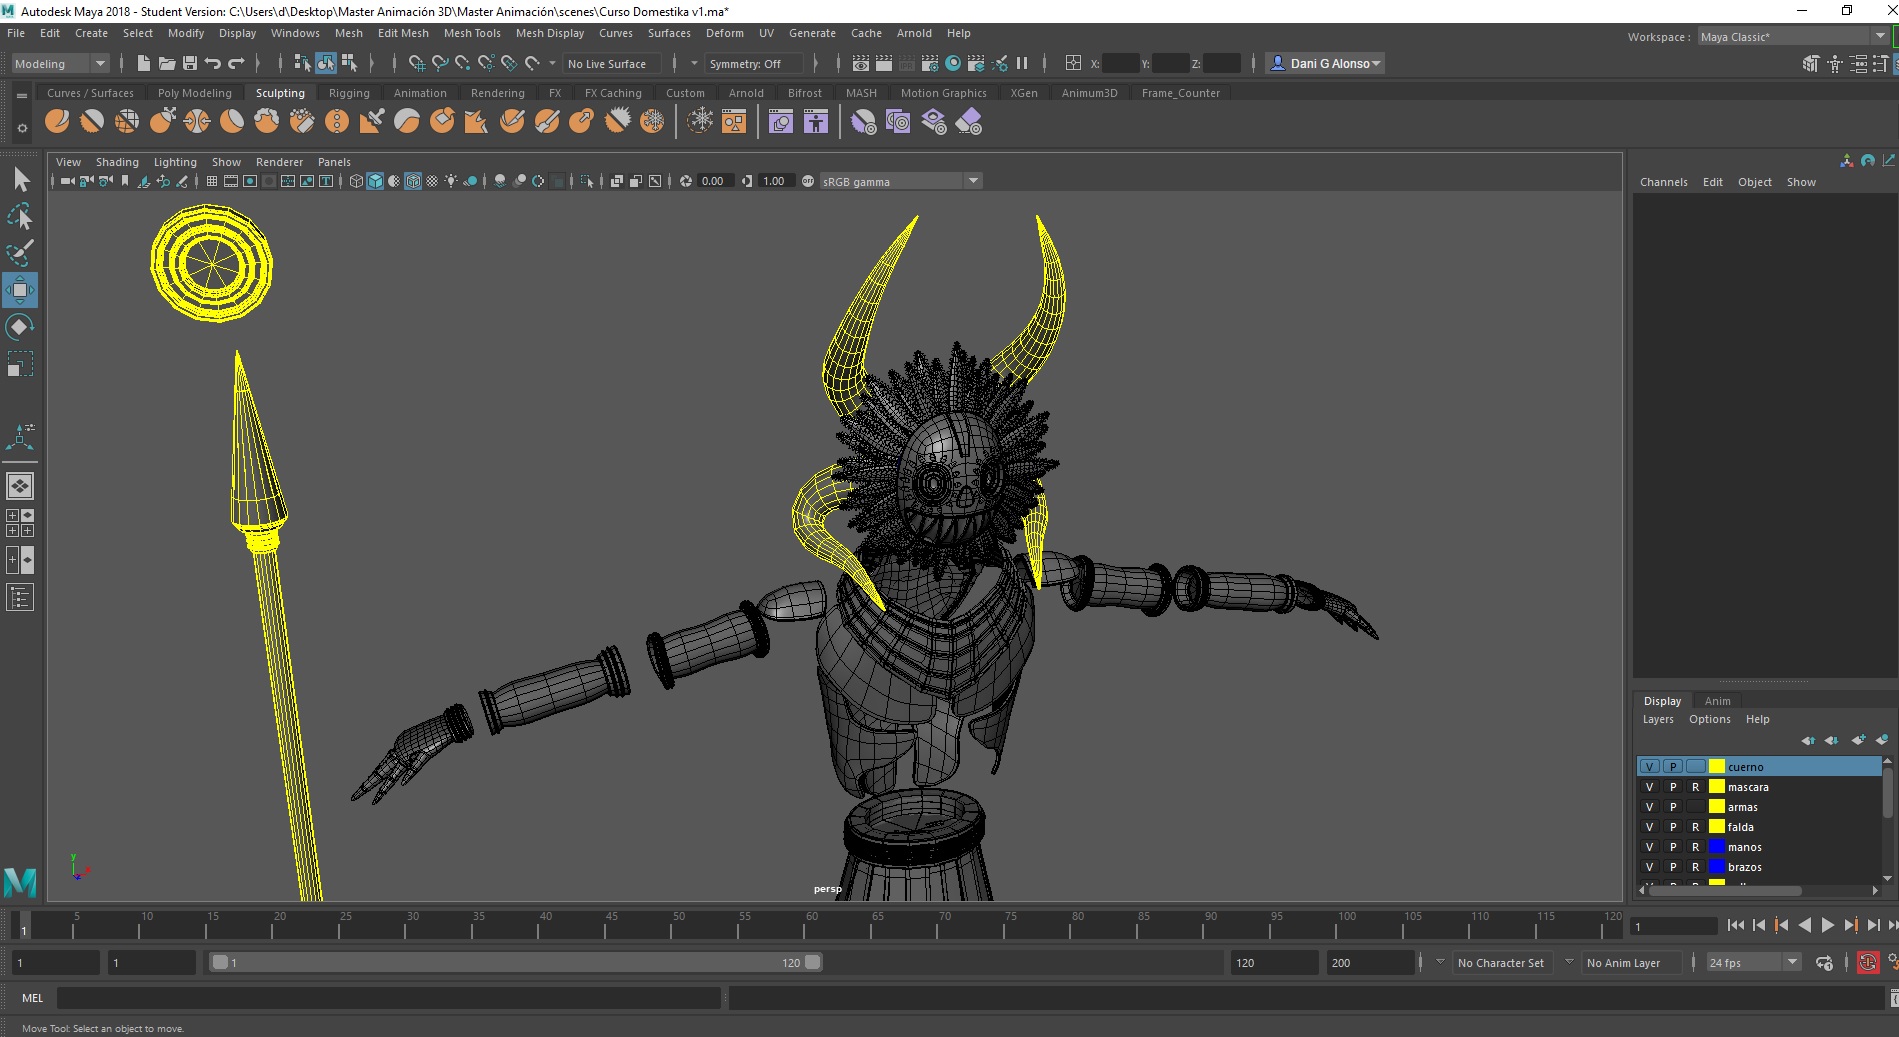Toggle the R state of falda layer
This screenshot has height=1037, width=1899.
[1695, 827]
